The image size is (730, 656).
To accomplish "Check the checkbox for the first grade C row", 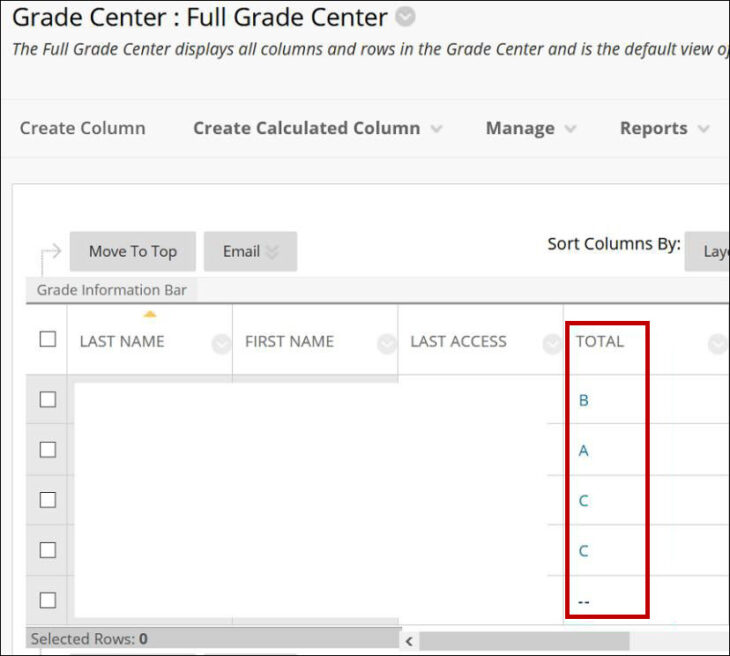I will pyautogui.click(x=47, y=500).
